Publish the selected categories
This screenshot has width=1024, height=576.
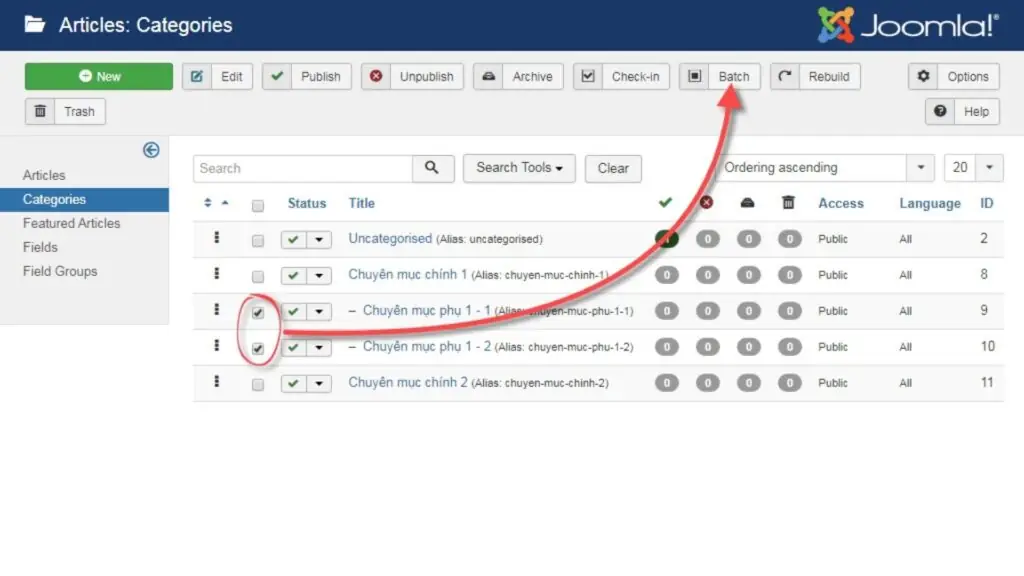(x=306, y=76)
